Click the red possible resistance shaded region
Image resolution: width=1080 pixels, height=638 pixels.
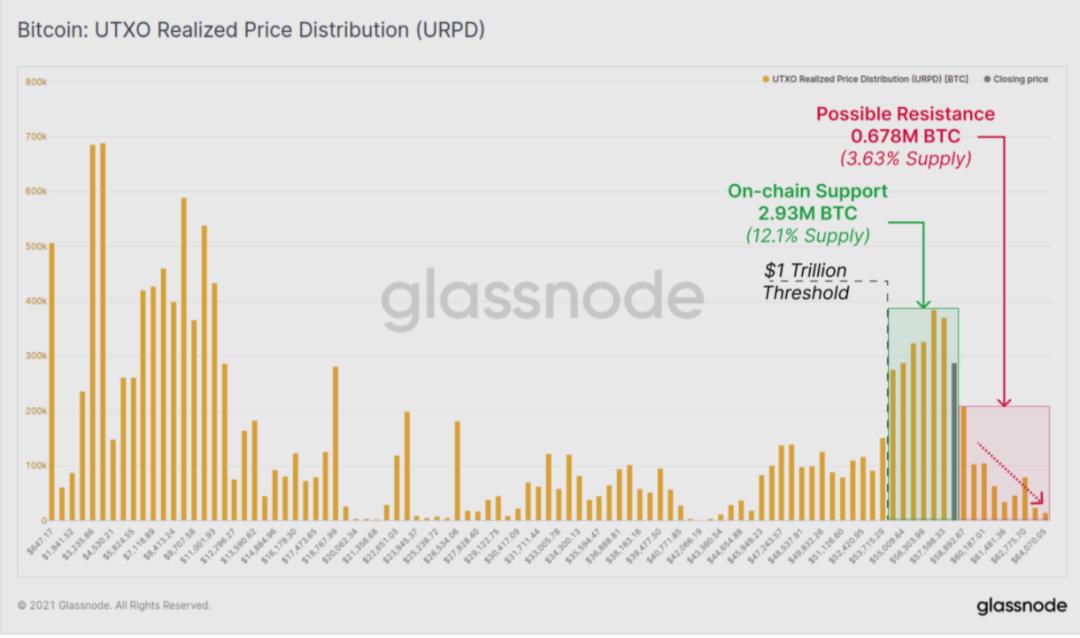(x=1005, y=462)
